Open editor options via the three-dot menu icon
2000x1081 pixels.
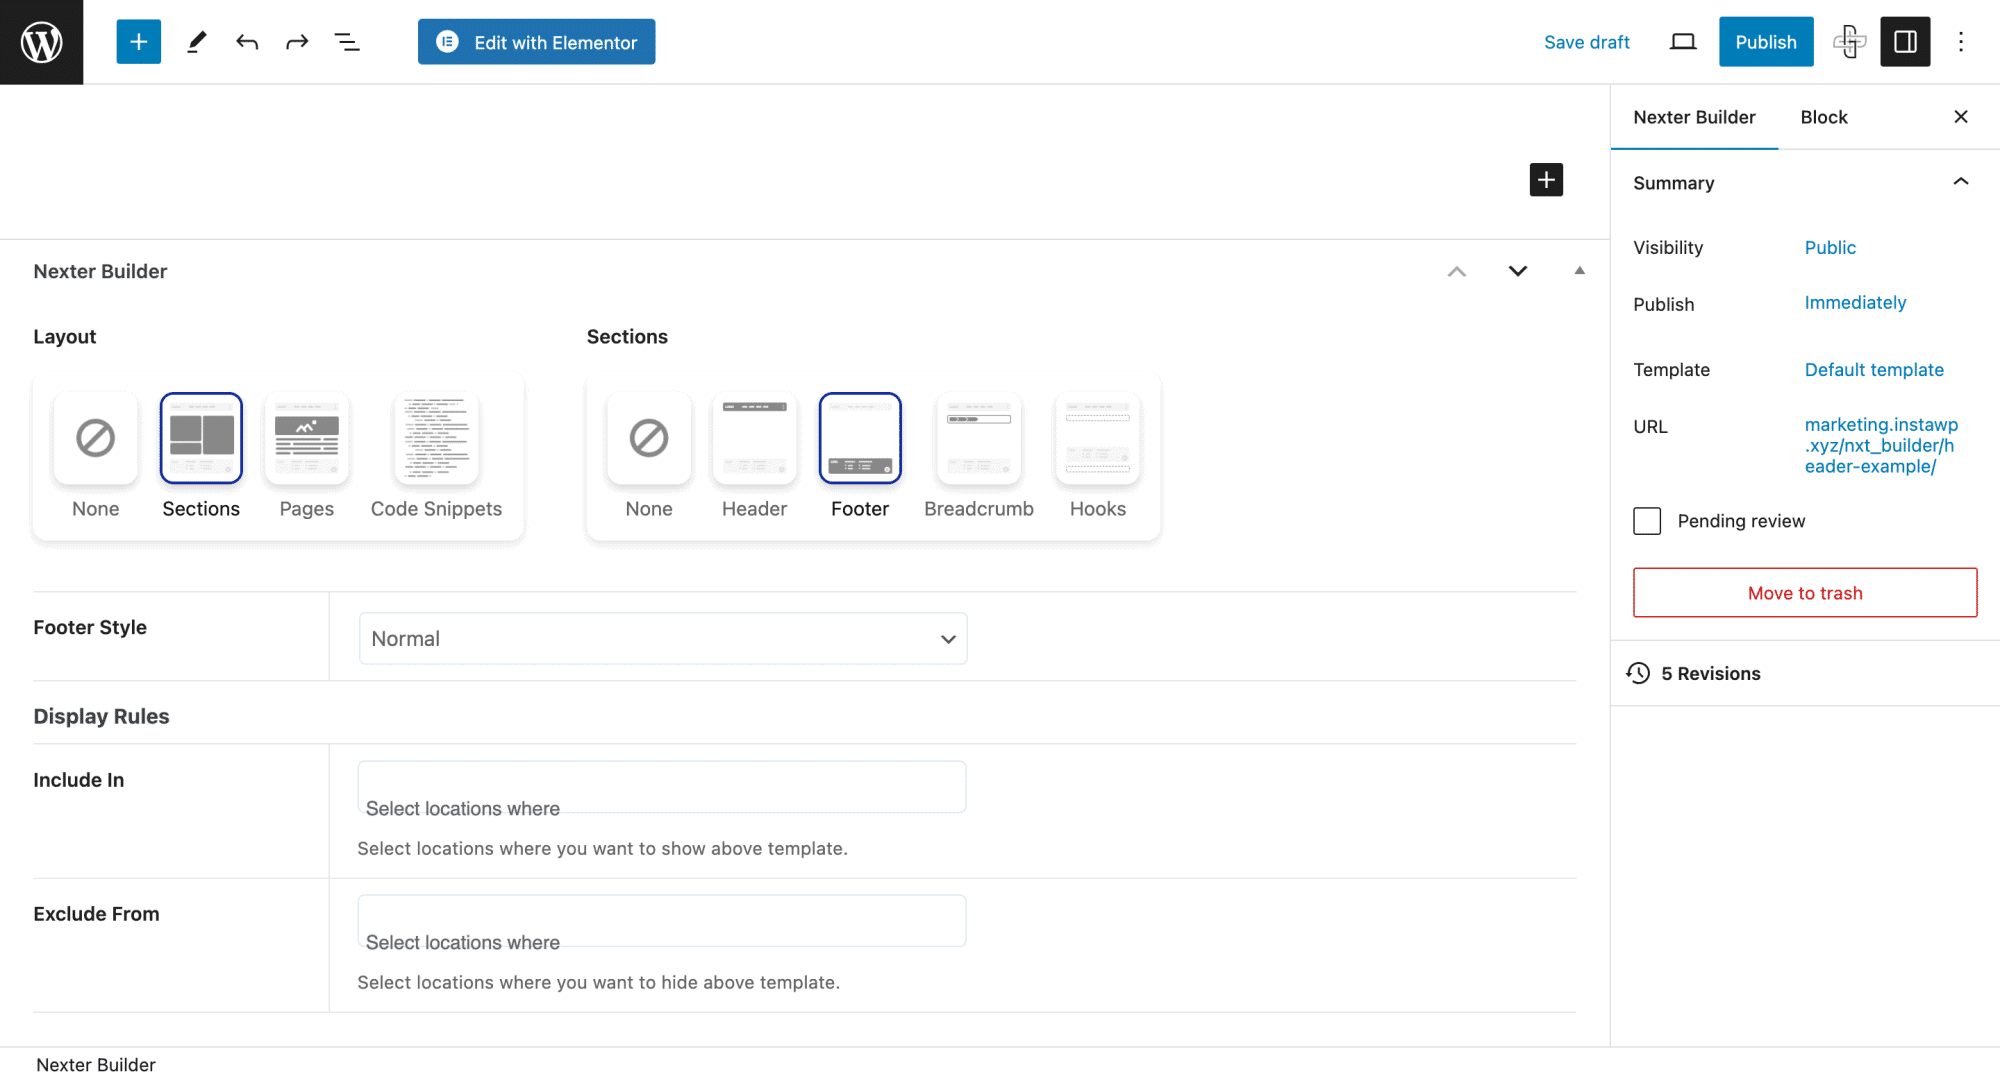point(1961,41)
